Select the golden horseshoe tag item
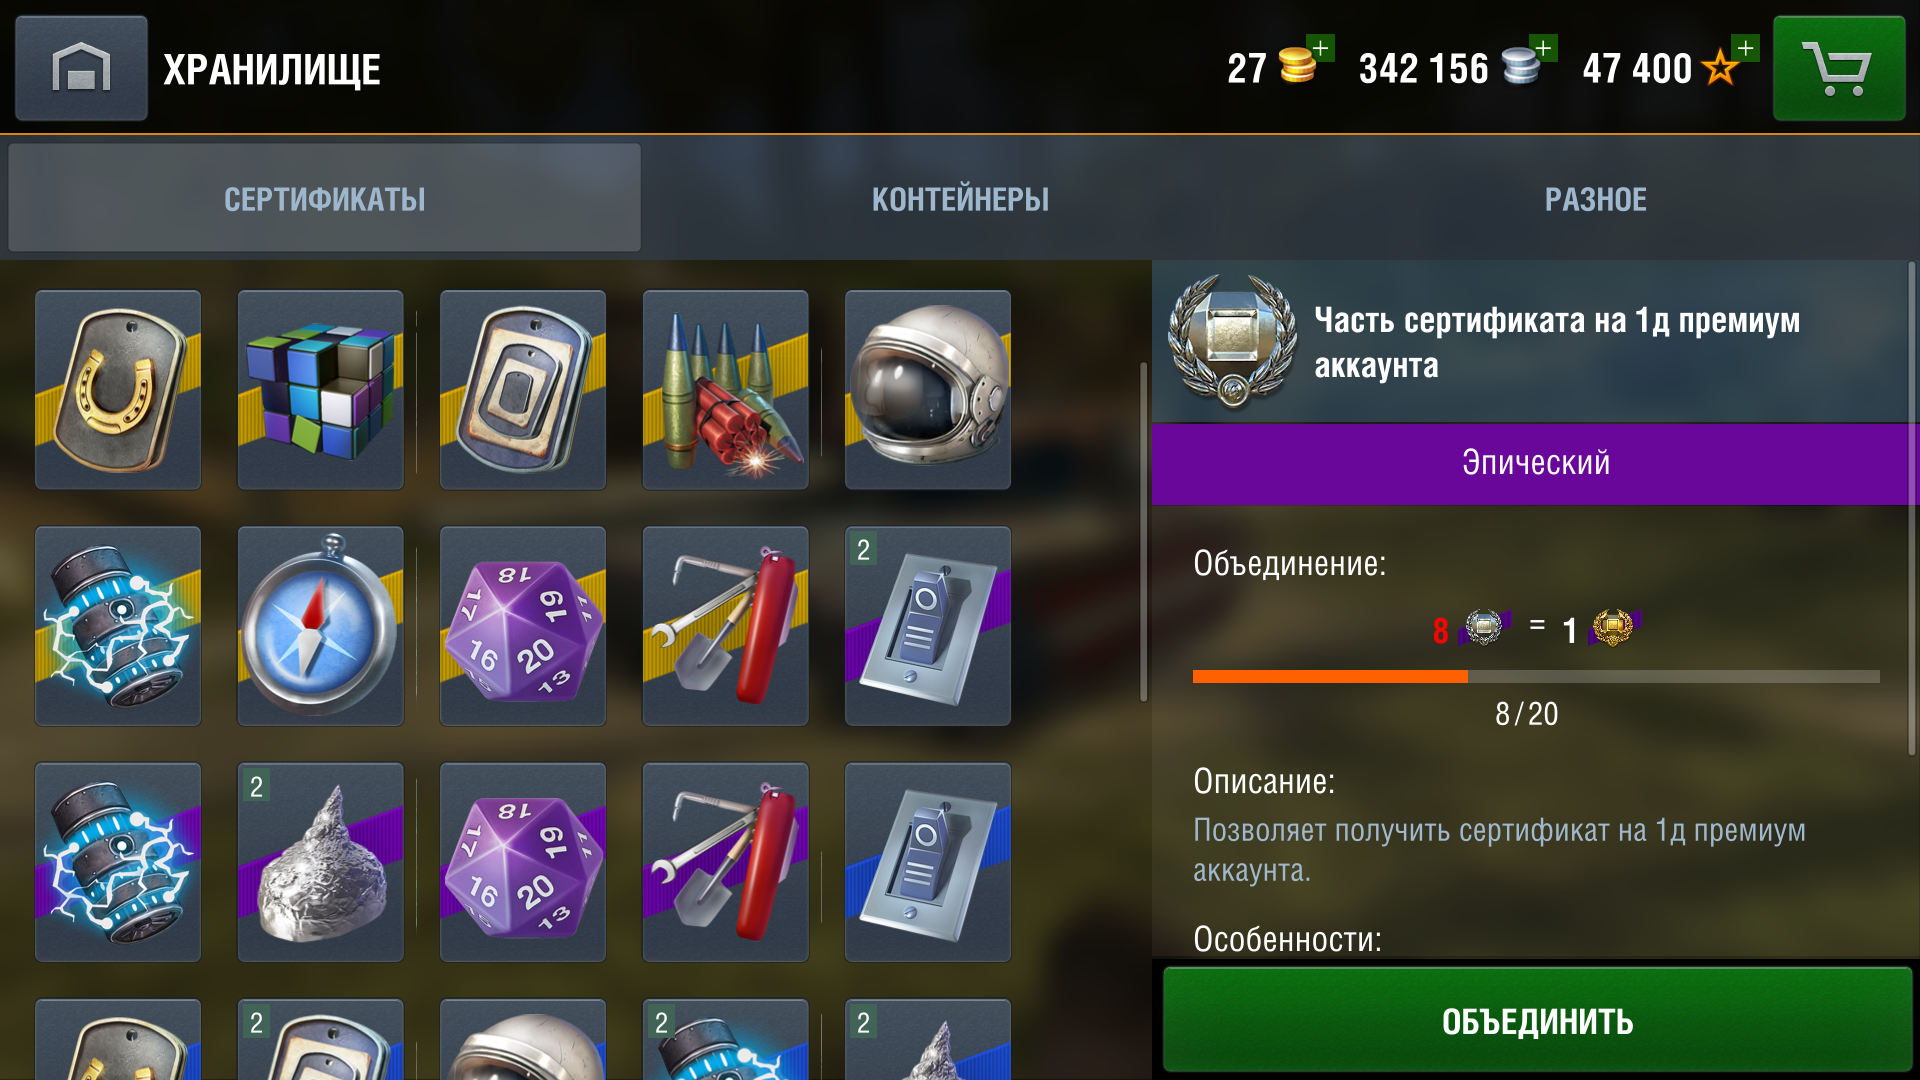This screenshot has width=1920, height=1080. (118, 390)
